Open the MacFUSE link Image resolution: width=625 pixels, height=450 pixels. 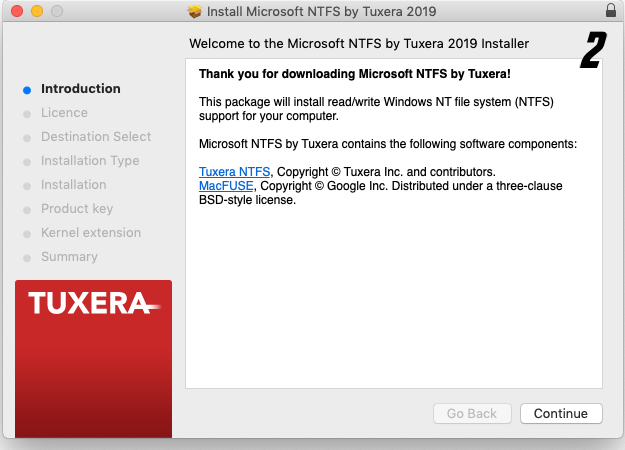[x=226, y=186]
